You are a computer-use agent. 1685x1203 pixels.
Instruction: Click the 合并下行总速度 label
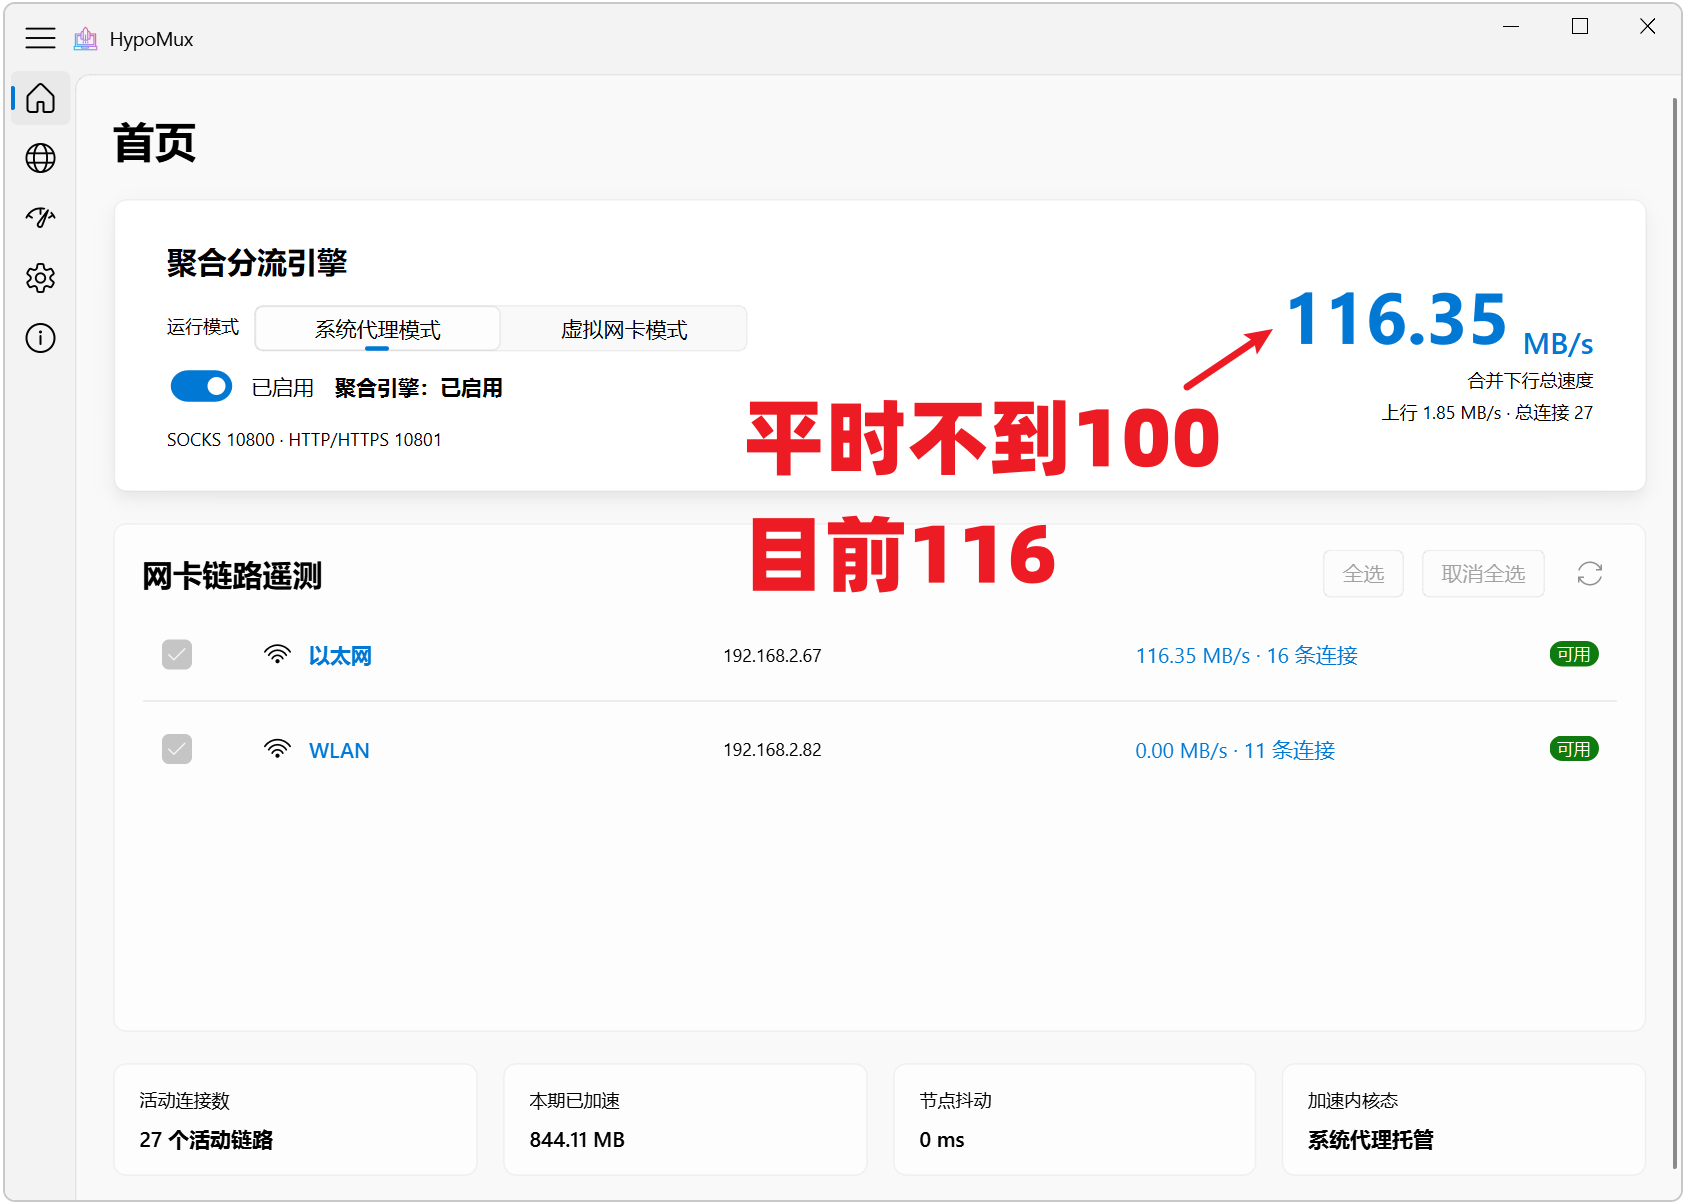1530,381
